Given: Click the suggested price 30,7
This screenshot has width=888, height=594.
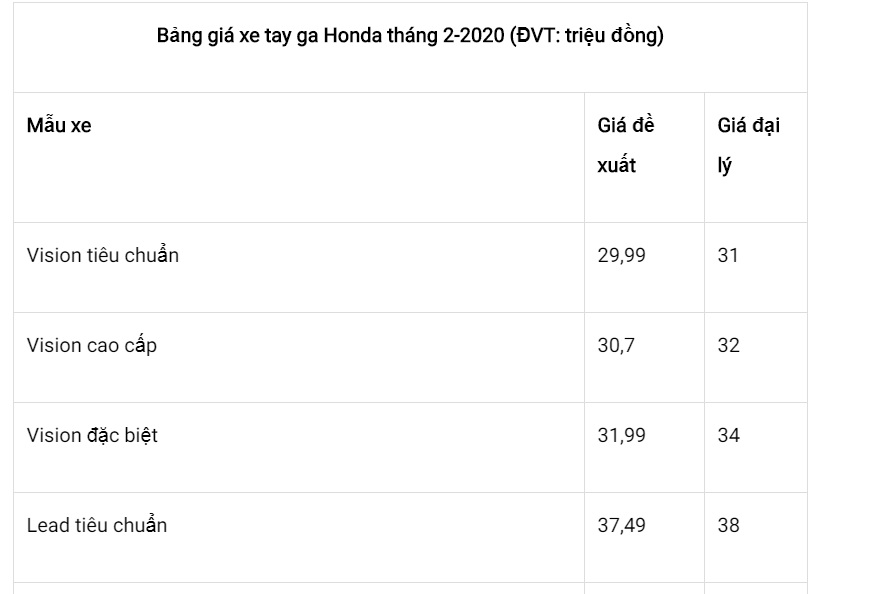Looking at the screenshot, I should [x=617, y=345].
